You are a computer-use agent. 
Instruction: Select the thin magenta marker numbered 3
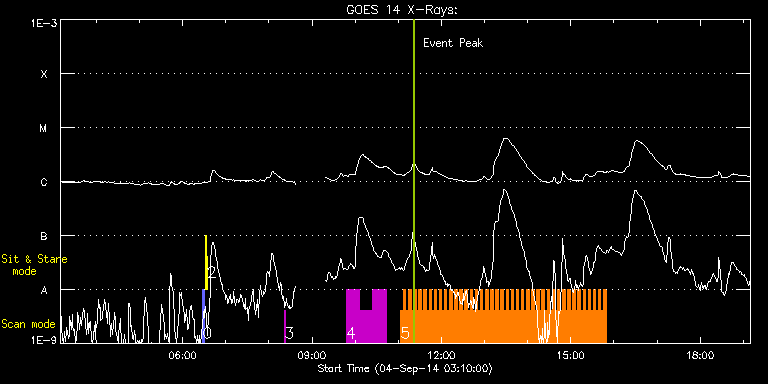tap(285, 326)
